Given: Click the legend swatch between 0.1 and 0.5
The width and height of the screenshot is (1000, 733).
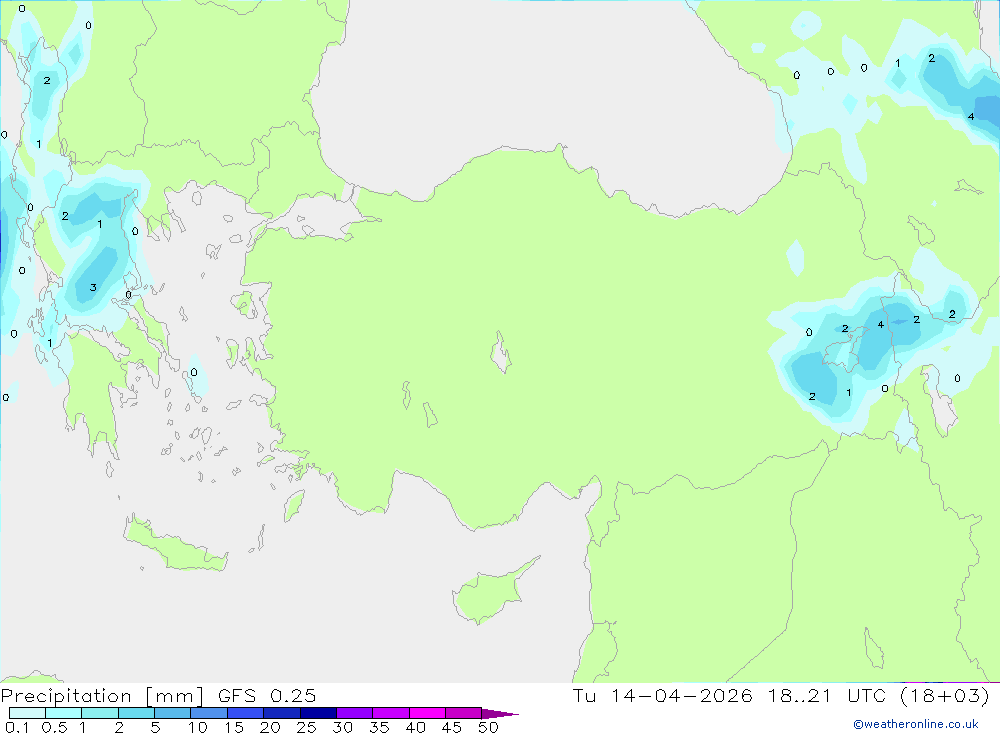Looking at the screenshot, I should 27,713.
